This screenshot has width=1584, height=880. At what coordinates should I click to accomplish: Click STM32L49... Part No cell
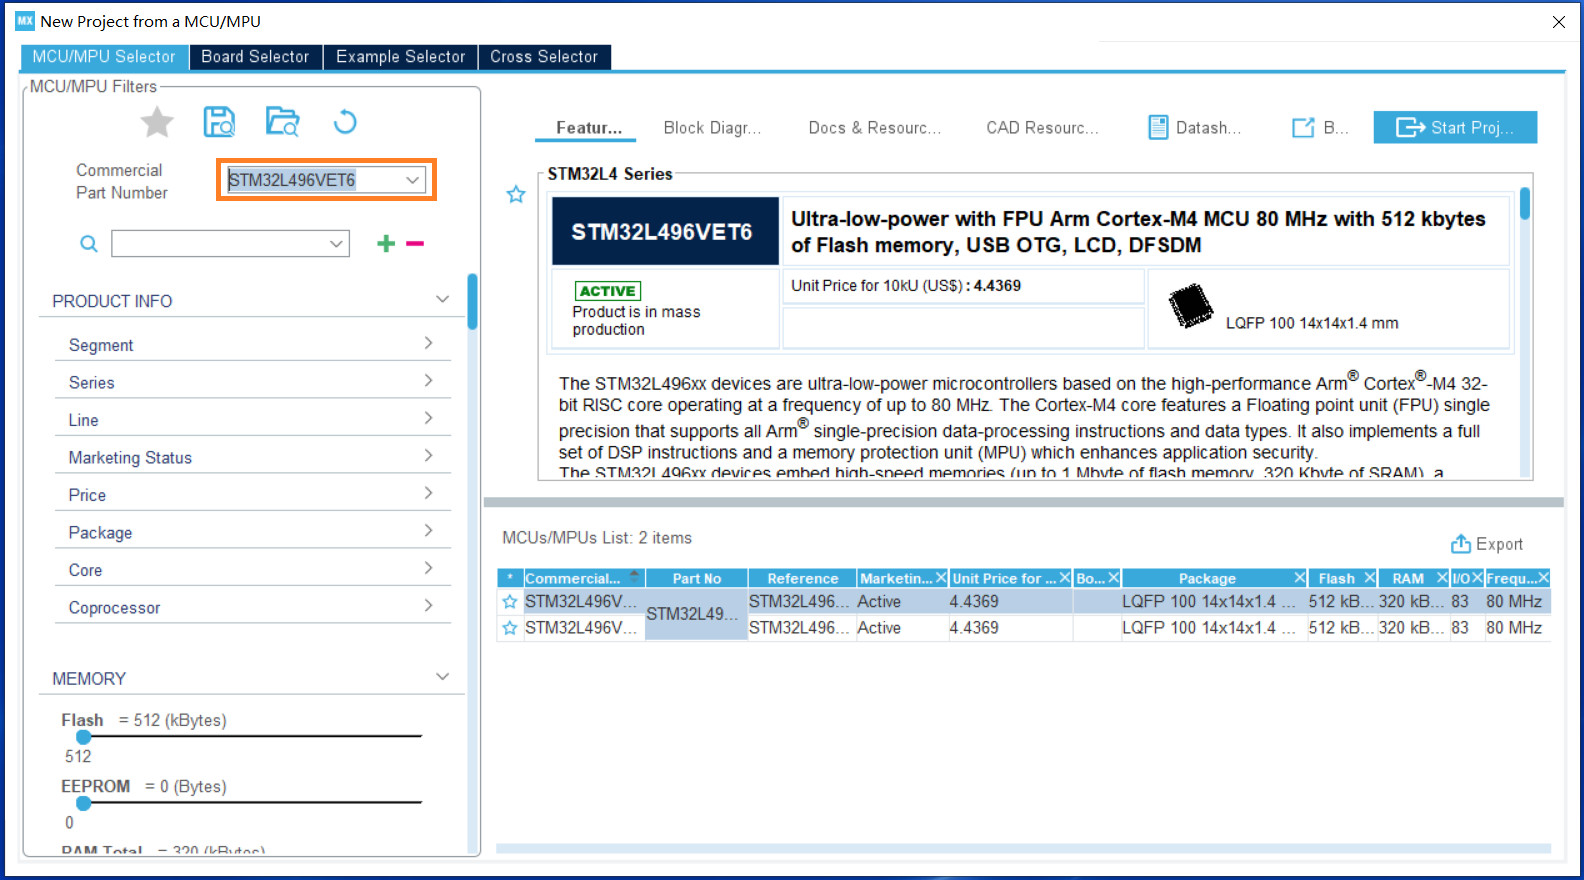[x=696, y=614]
